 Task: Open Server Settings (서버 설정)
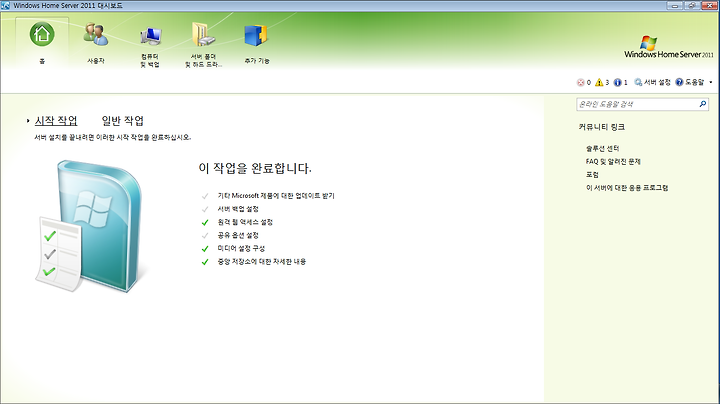(x=652, y=83)
